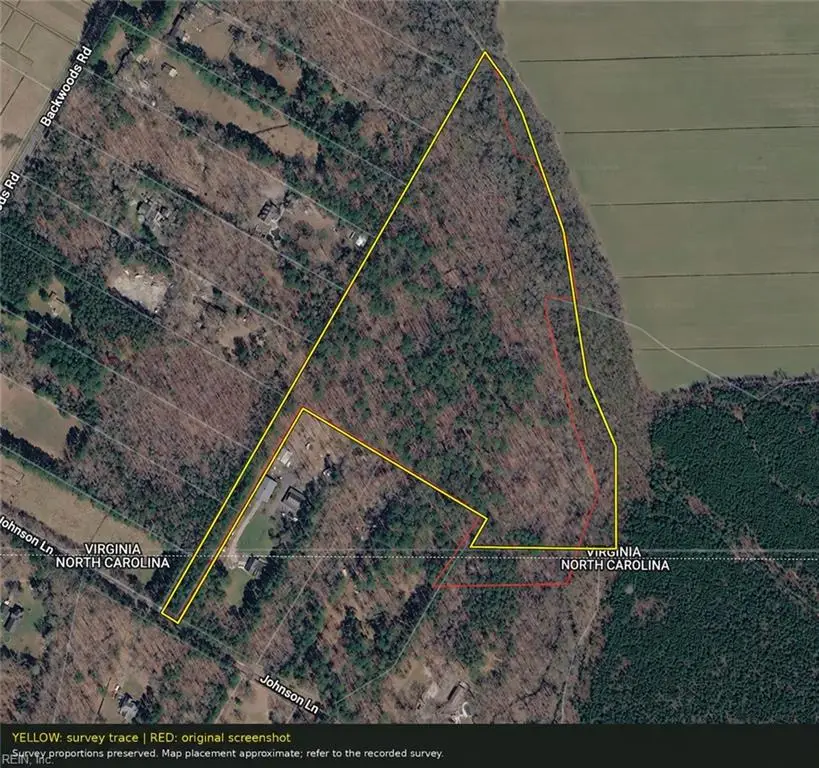
Task: Click the NORTH CAROLINA label on the right
Action: click(x=615, y=565)
